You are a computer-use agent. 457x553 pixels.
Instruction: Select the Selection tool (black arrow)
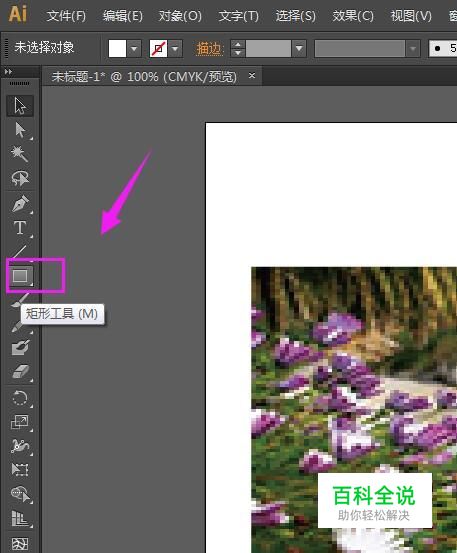[20, 106]
